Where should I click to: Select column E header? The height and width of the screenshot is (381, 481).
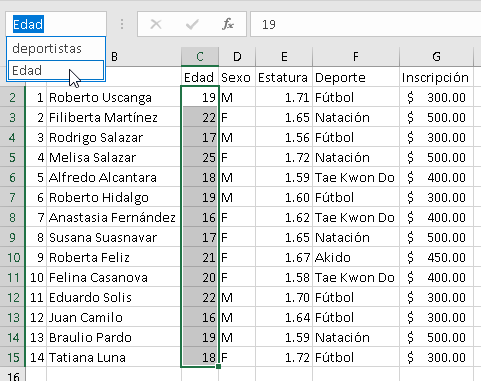pyautogui.click(x=284, y=57)
